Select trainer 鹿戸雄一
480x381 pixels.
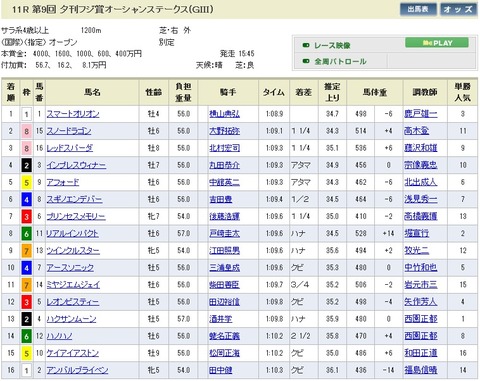point(421,114)
